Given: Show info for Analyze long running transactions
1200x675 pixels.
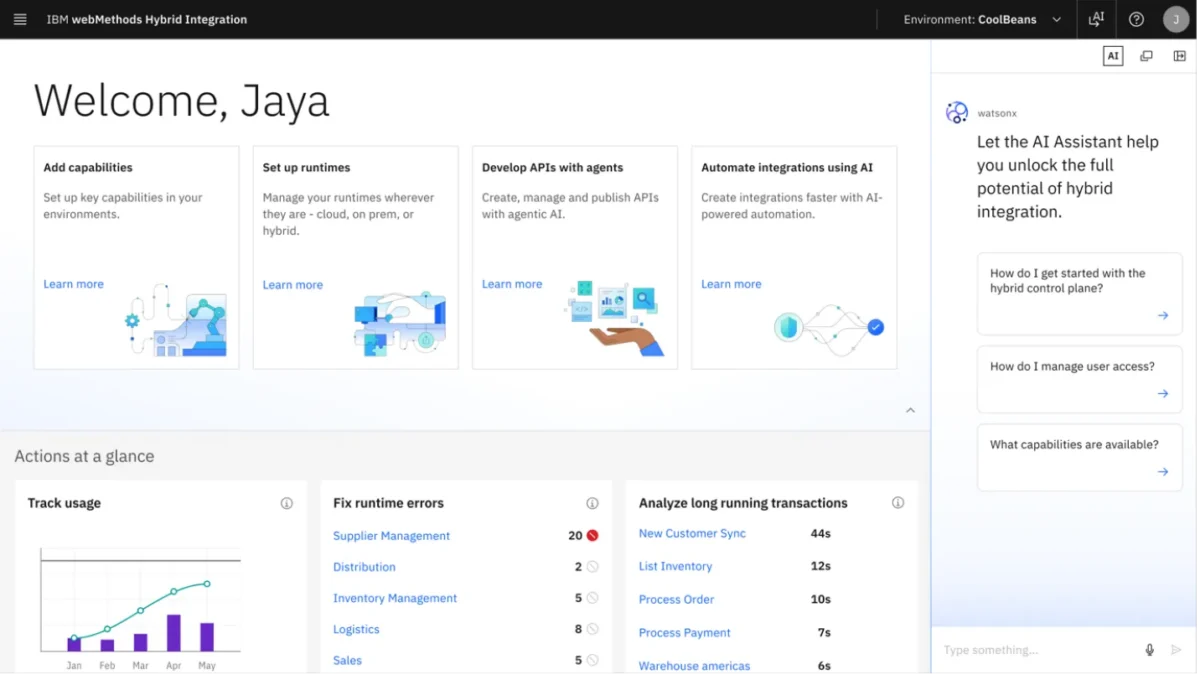Looking at the screenshot, I should click(898, 503).
